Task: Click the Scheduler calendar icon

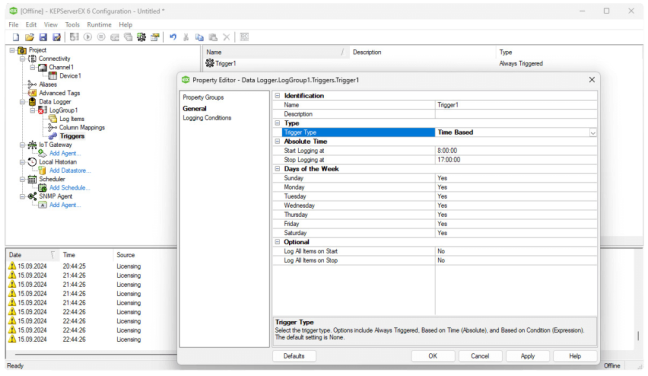Action: (32, 179)
